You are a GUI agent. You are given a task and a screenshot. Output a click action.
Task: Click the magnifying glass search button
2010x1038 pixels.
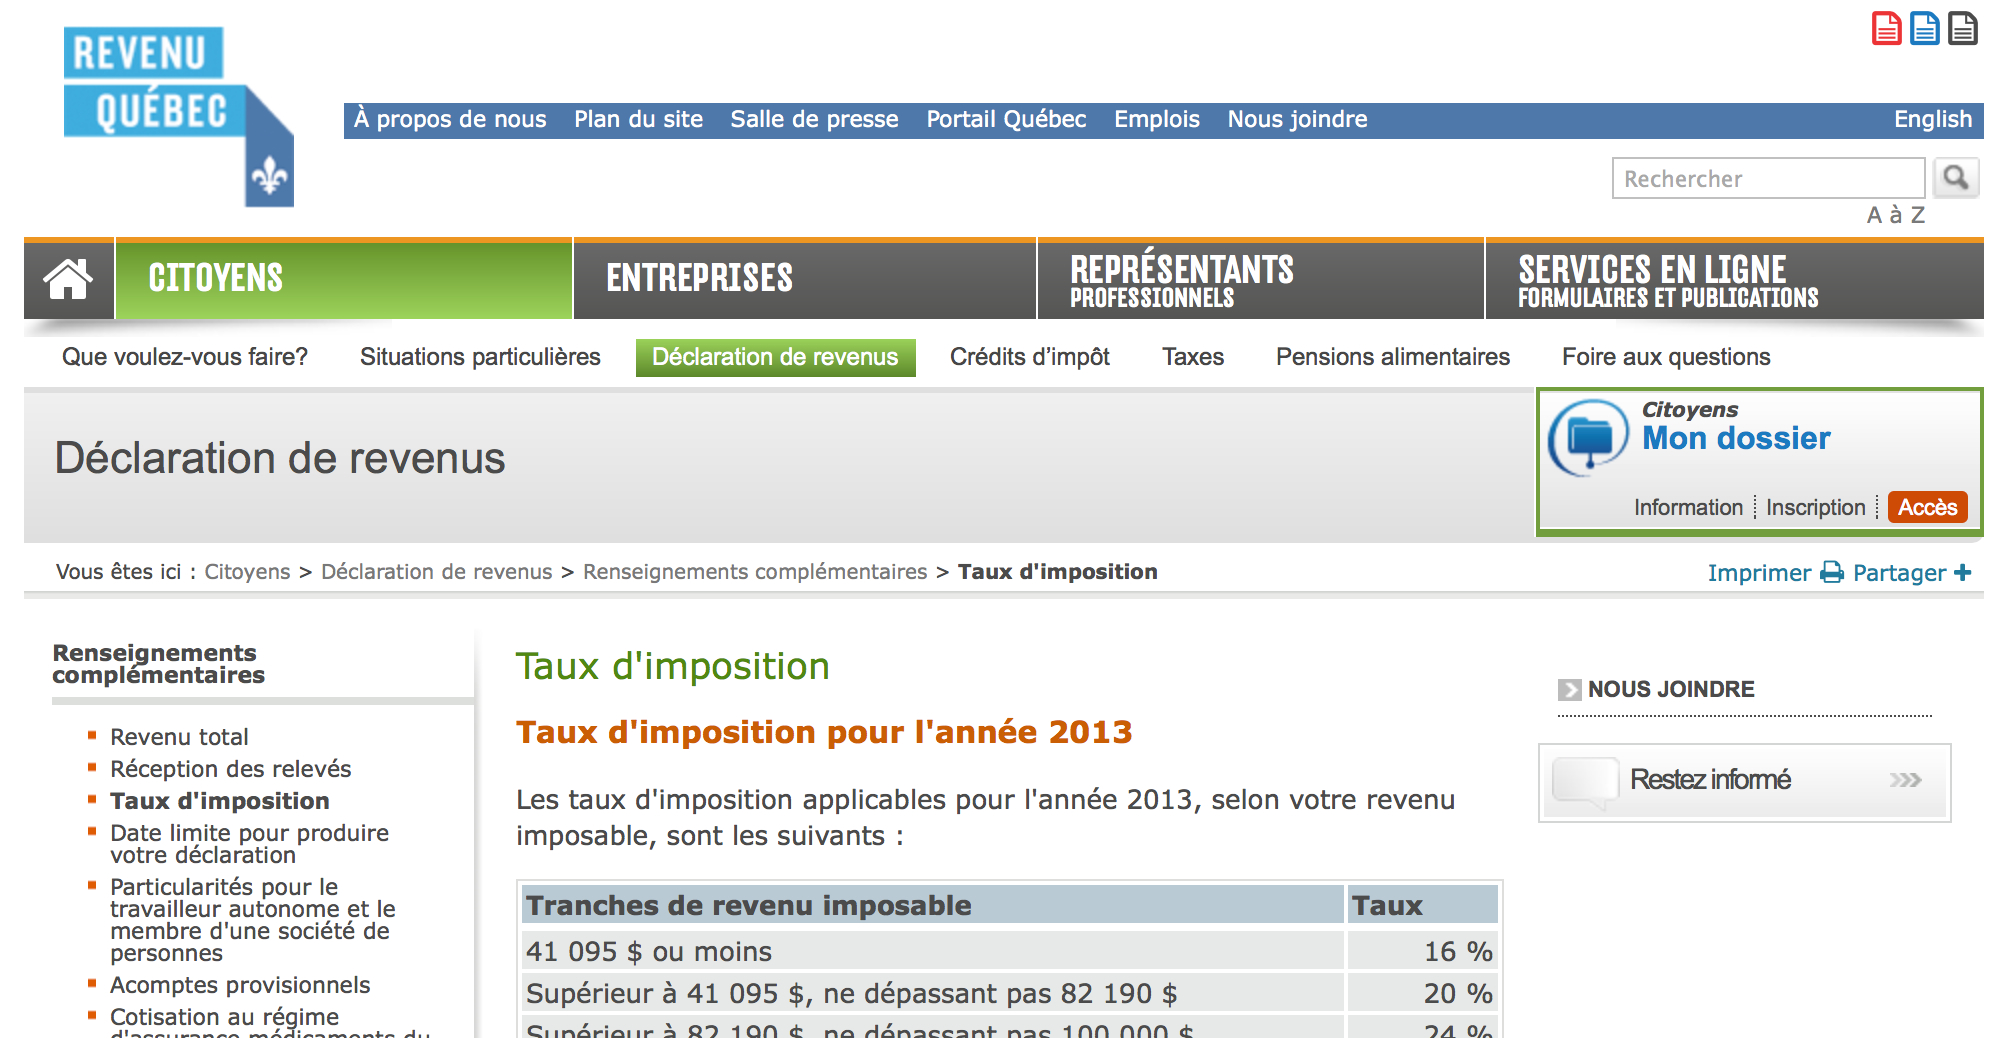1955,178
